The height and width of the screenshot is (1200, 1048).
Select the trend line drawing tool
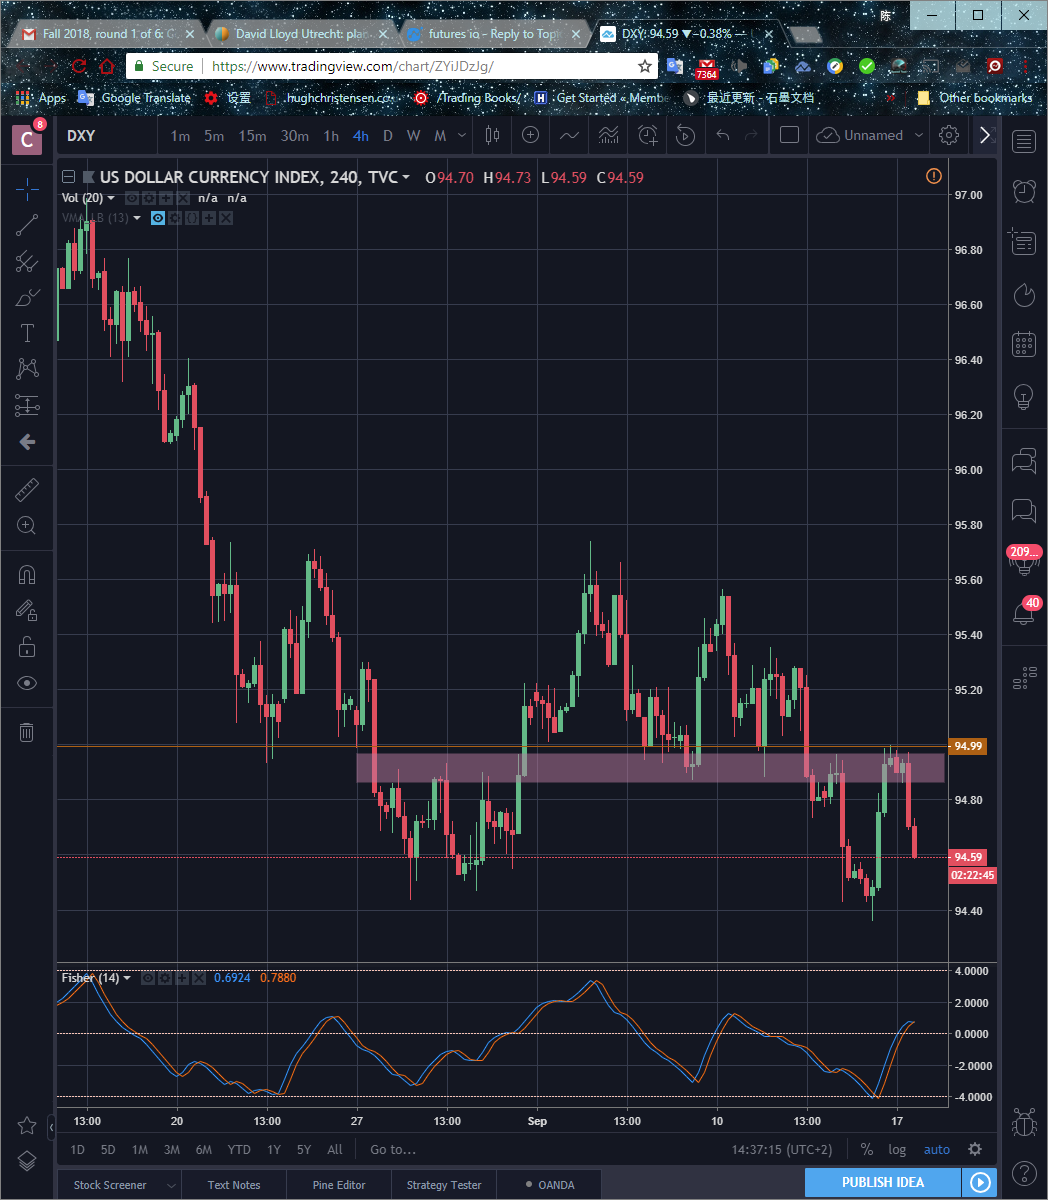click(27, 224)
